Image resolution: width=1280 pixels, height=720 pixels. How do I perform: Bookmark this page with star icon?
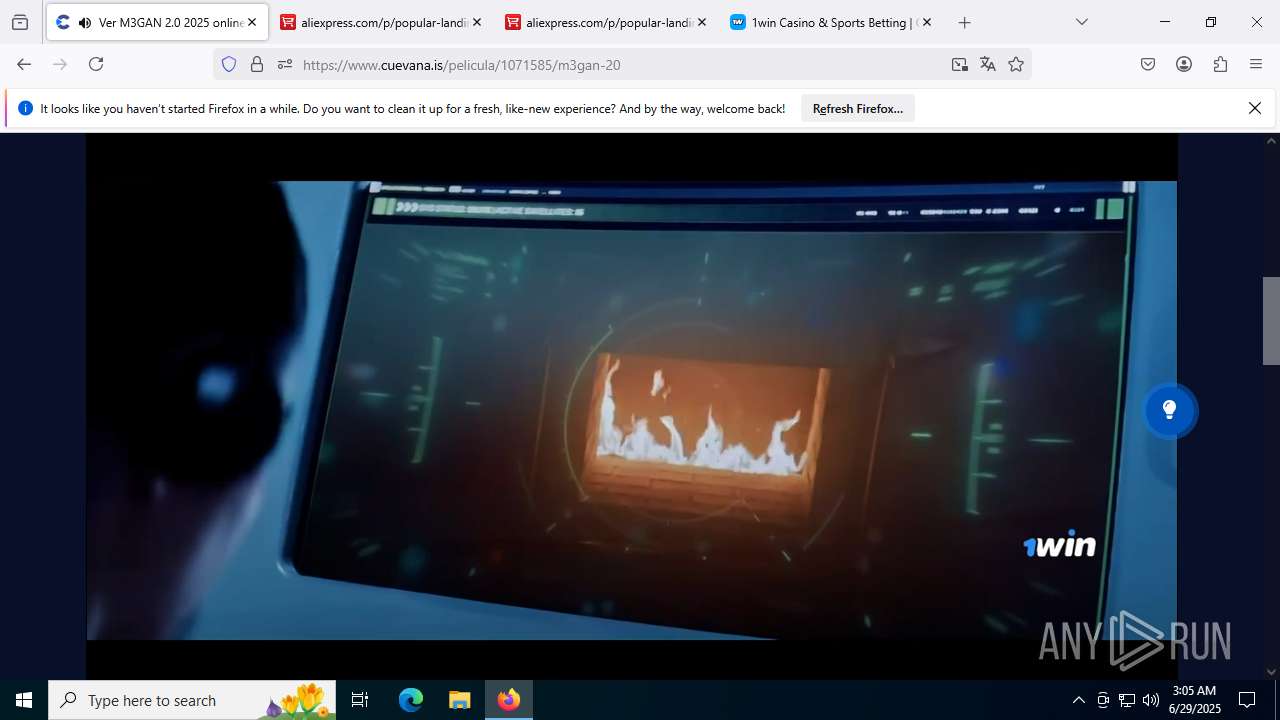click(1016, 64)
